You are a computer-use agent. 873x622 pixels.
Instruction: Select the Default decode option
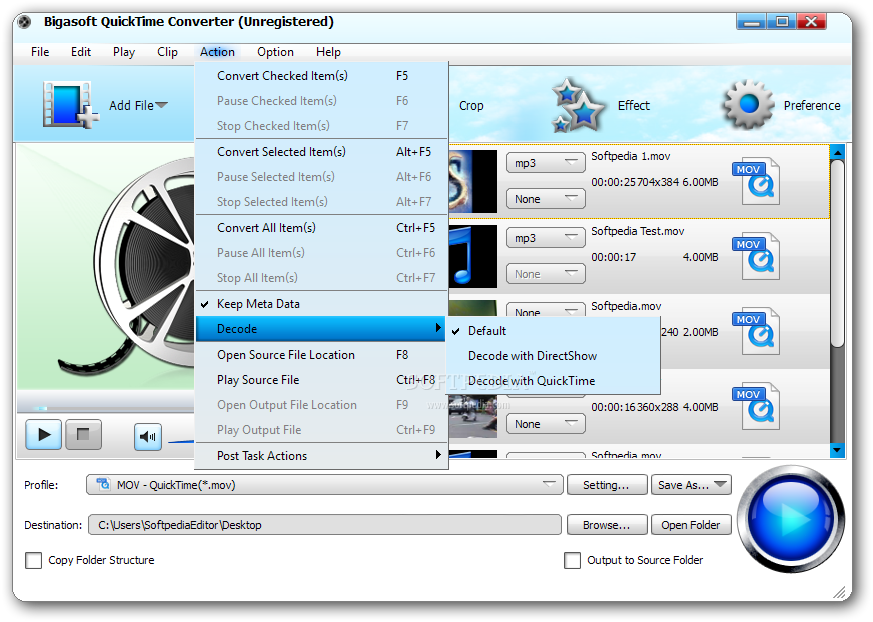point(553,331)
